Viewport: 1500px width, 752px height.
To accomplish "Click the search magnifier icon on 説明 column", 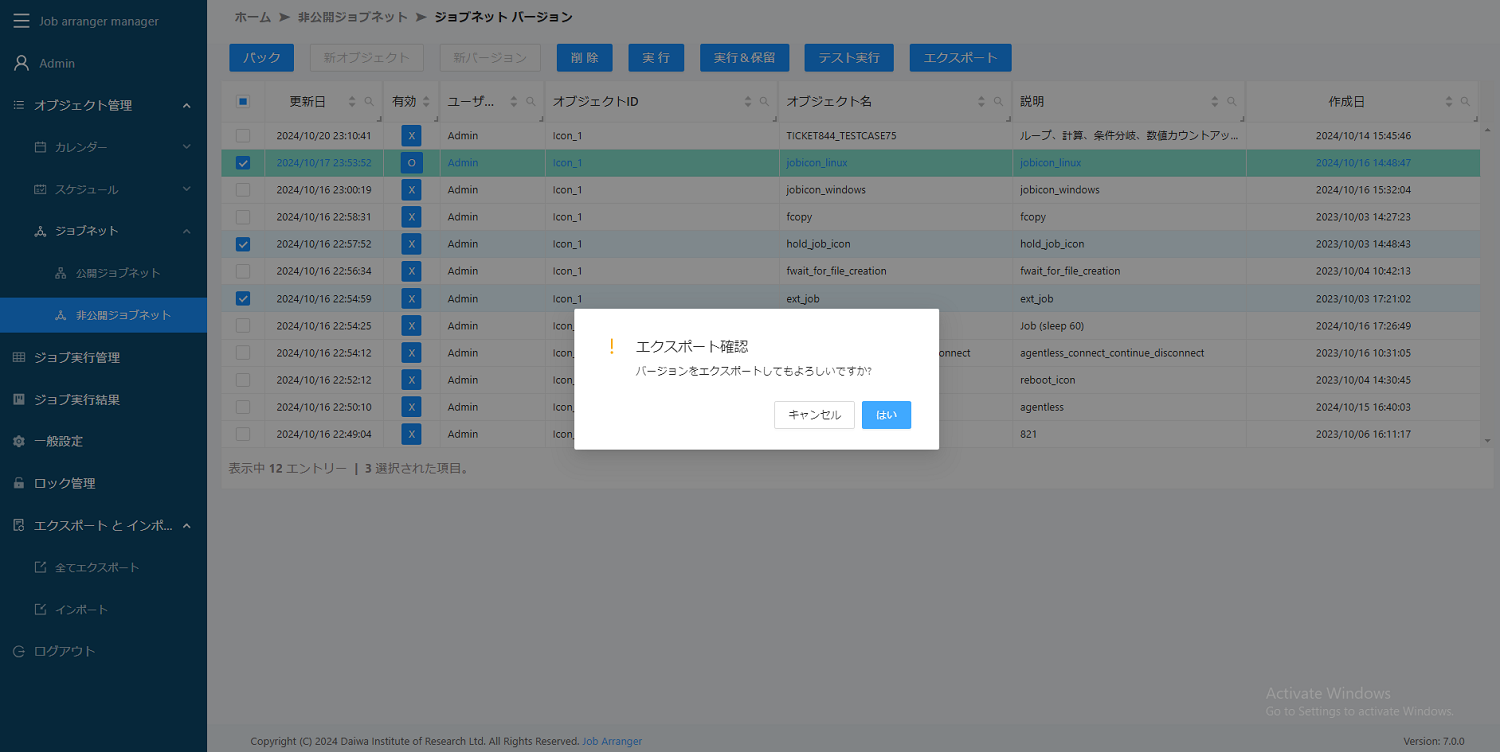I will [x=1230, y=101].
